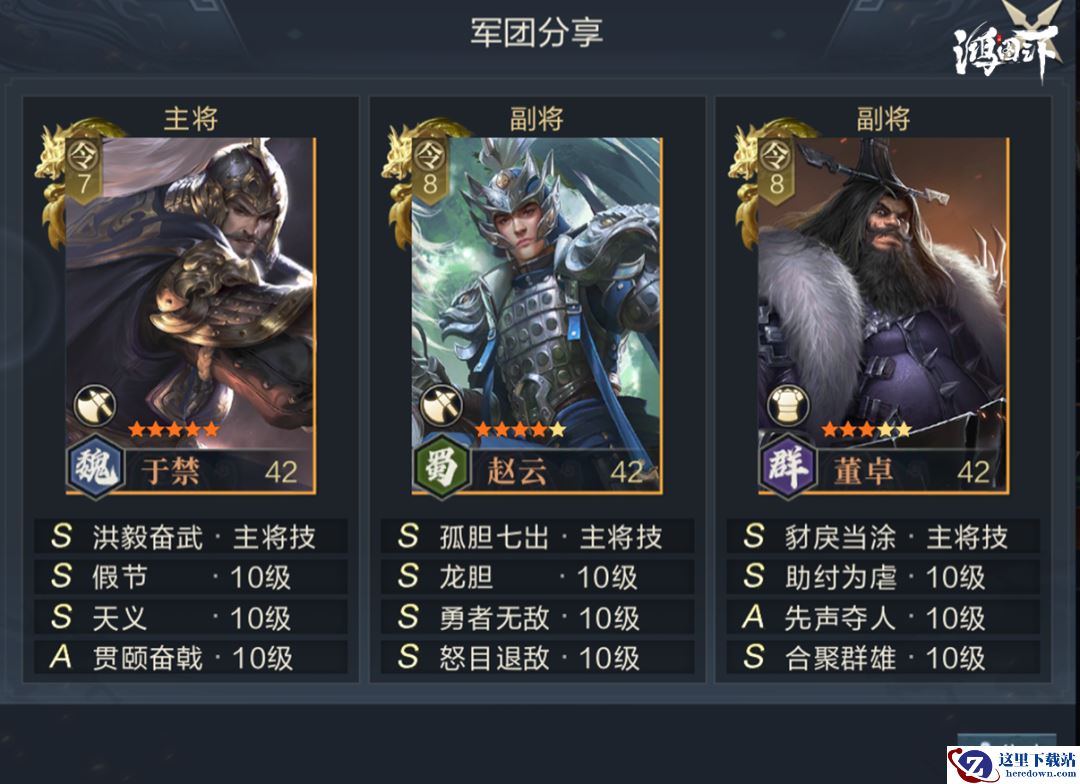
Task: Open the 赵云 vice general portrait
Action: [537, 316]
